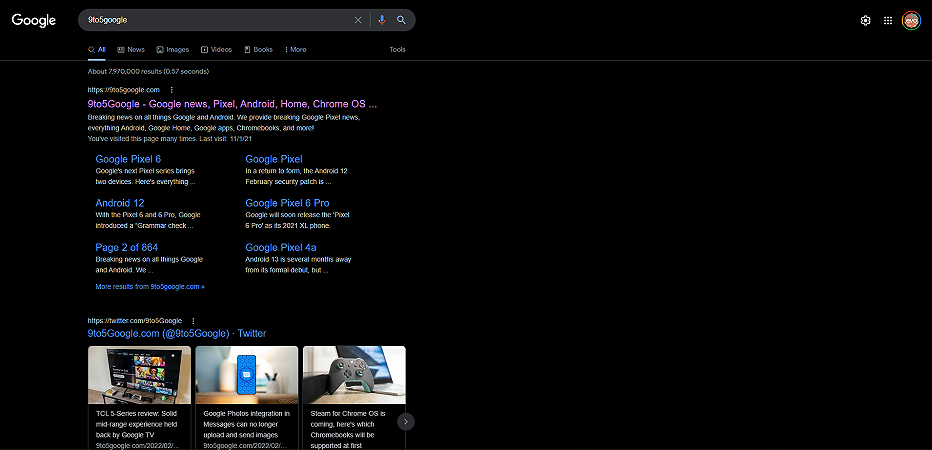Switch to the Books tab

tap(259, 50)
